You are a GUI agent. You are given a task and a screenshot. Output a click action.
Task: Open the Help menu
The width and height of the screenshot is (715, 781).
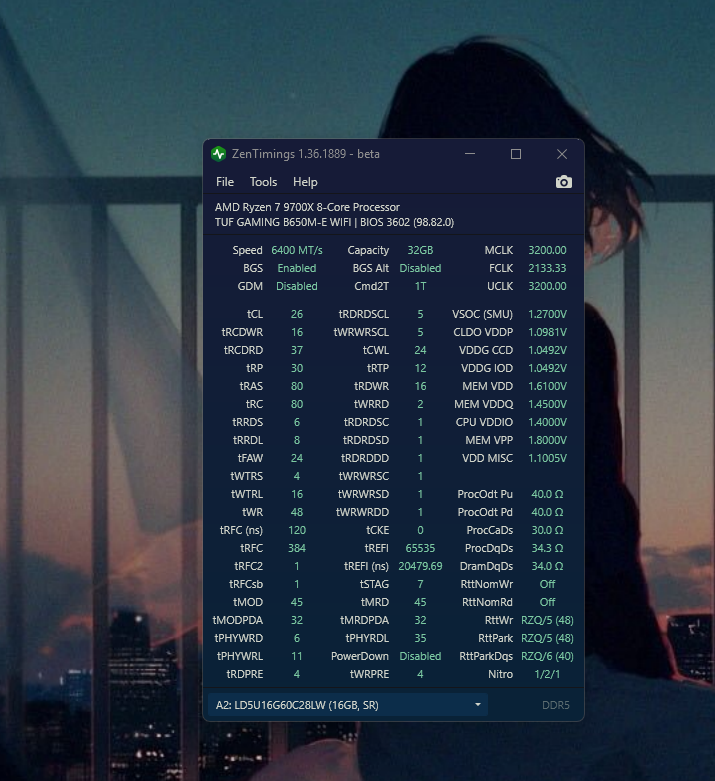pyautogui.click(x=305, y=182)
